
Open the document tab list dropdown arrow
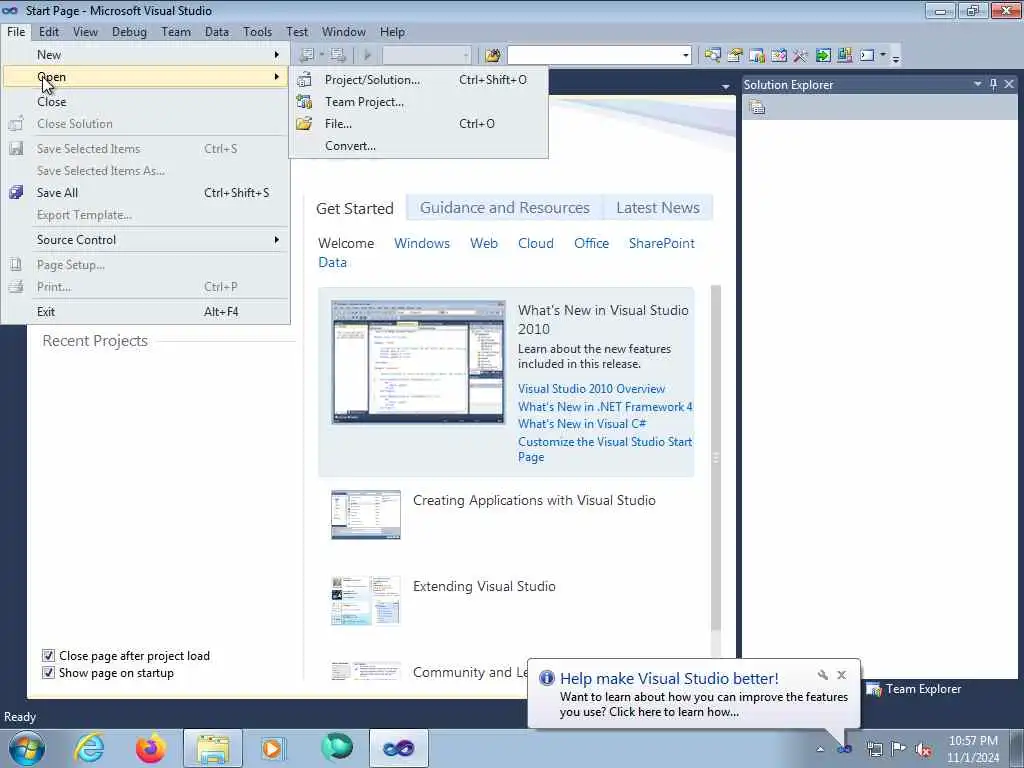click(x=726, y=87)
